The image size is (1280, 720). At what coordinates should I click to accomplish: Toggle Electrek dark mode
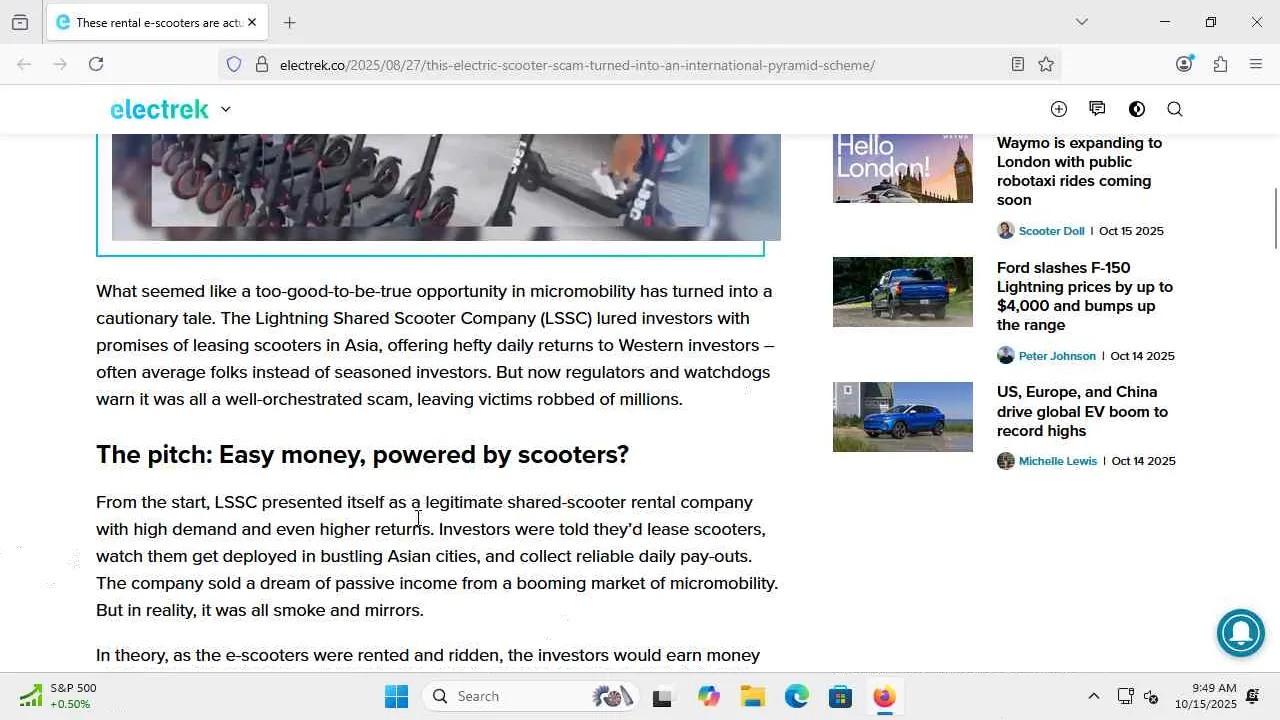click(x=1137, y=109)
